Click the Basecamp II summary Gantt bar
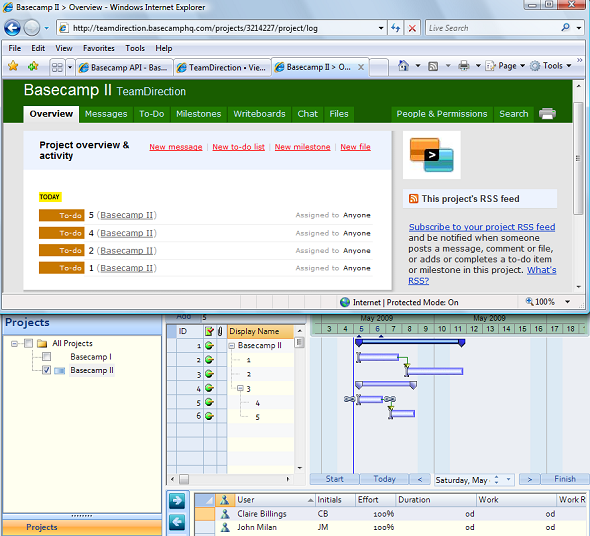Screen dimensions: 590x536 [410, 342]
